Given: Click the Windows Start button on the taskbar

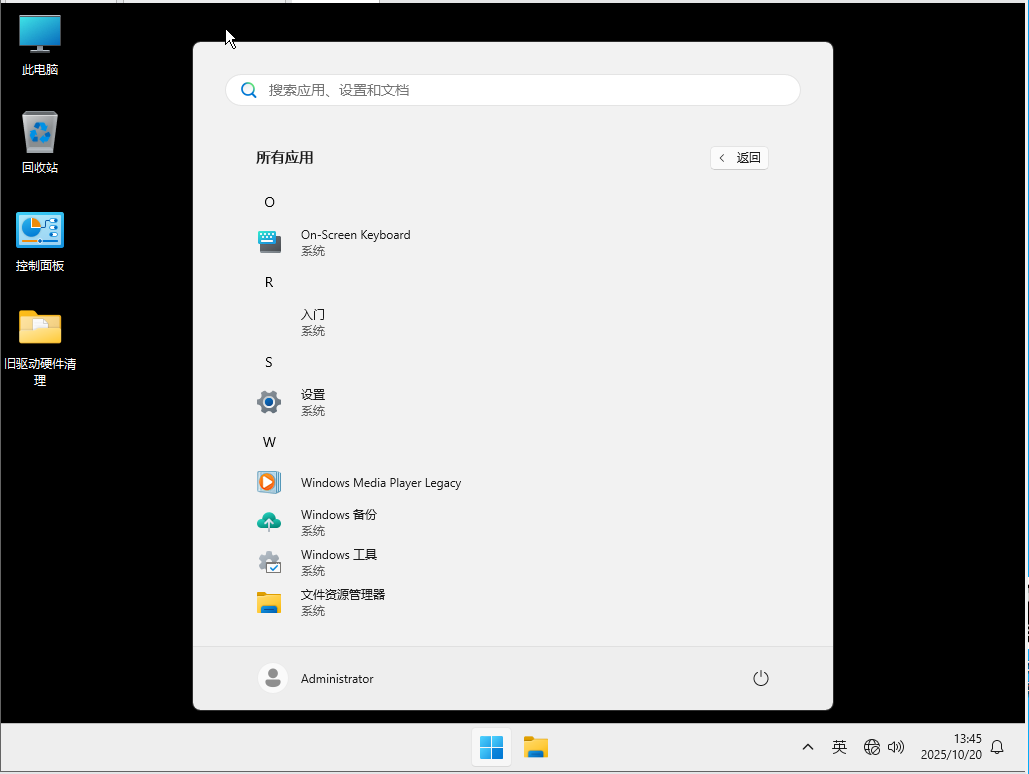Looking at the screenshot, I should point(491,747).
